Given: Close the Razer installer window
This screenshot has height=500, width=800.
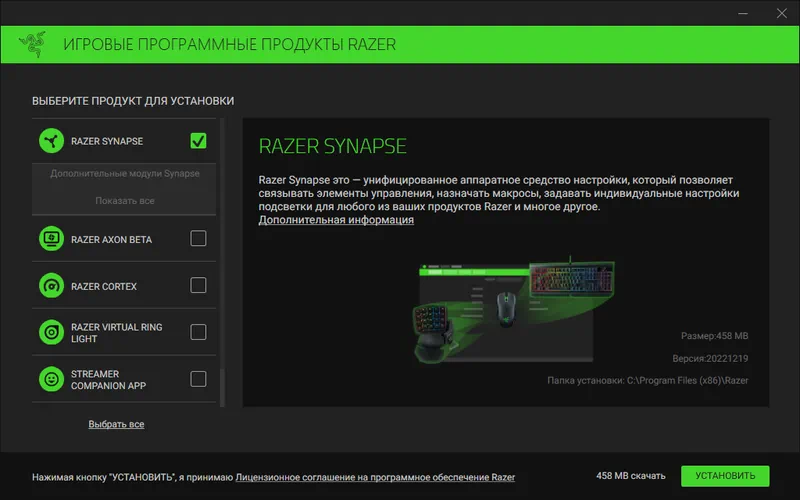Looking at the screenshot, I should [782, 13].
